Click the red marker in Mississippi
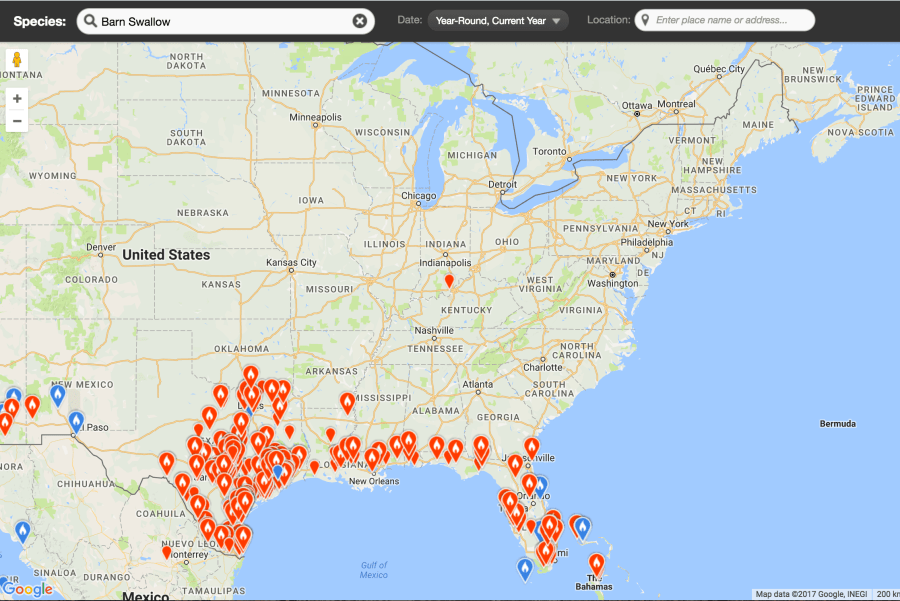900x601 pixels. (x=347, y=402)
